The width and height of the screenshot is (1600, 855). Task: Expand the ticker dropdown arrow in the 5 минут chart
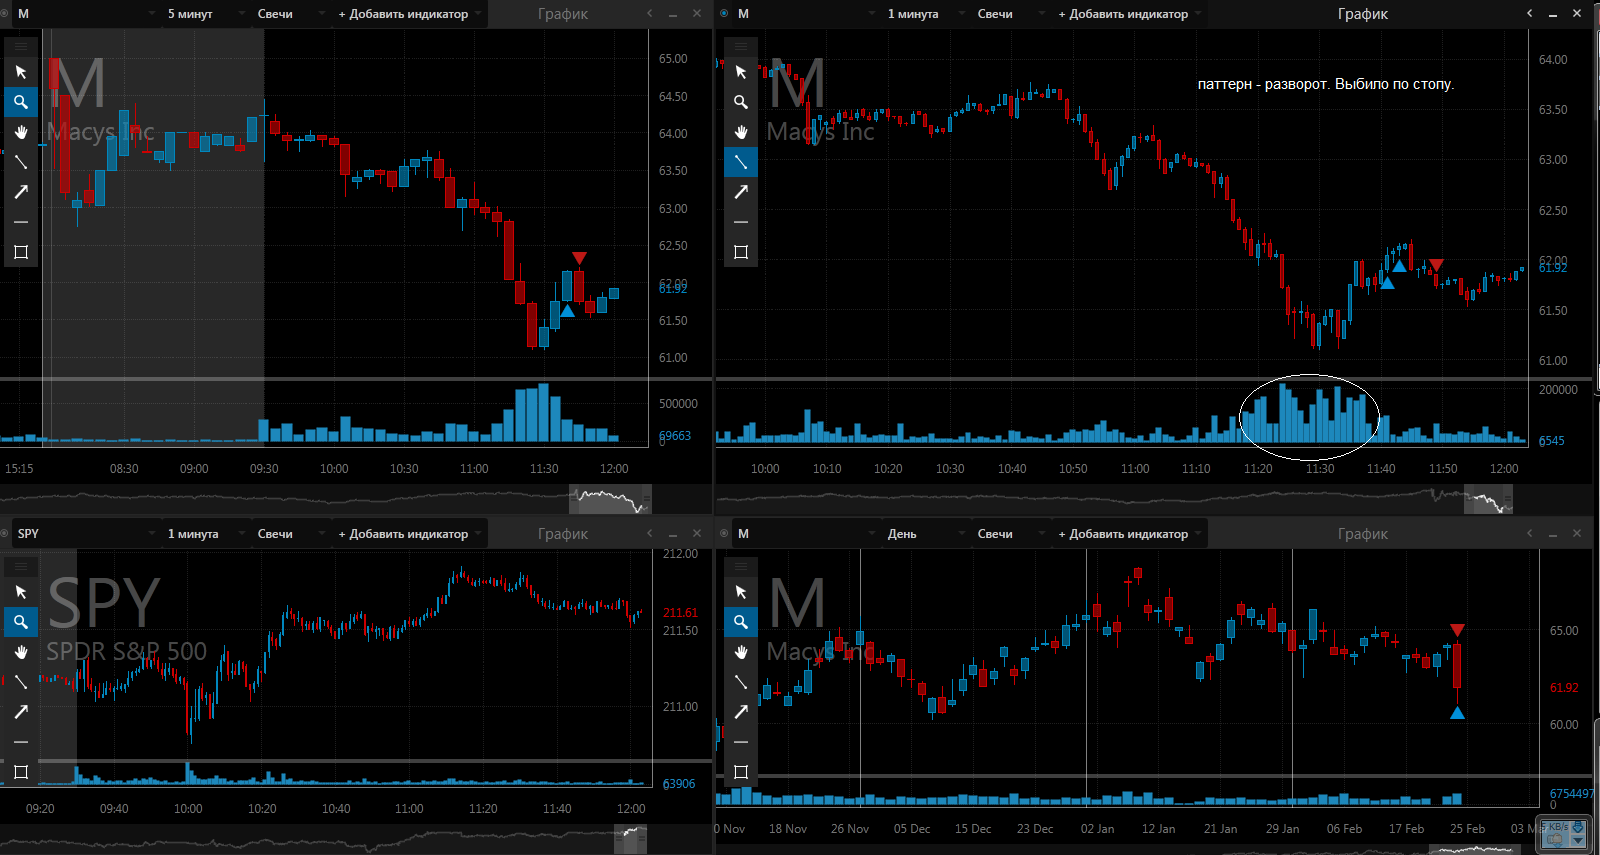point(152,14)
